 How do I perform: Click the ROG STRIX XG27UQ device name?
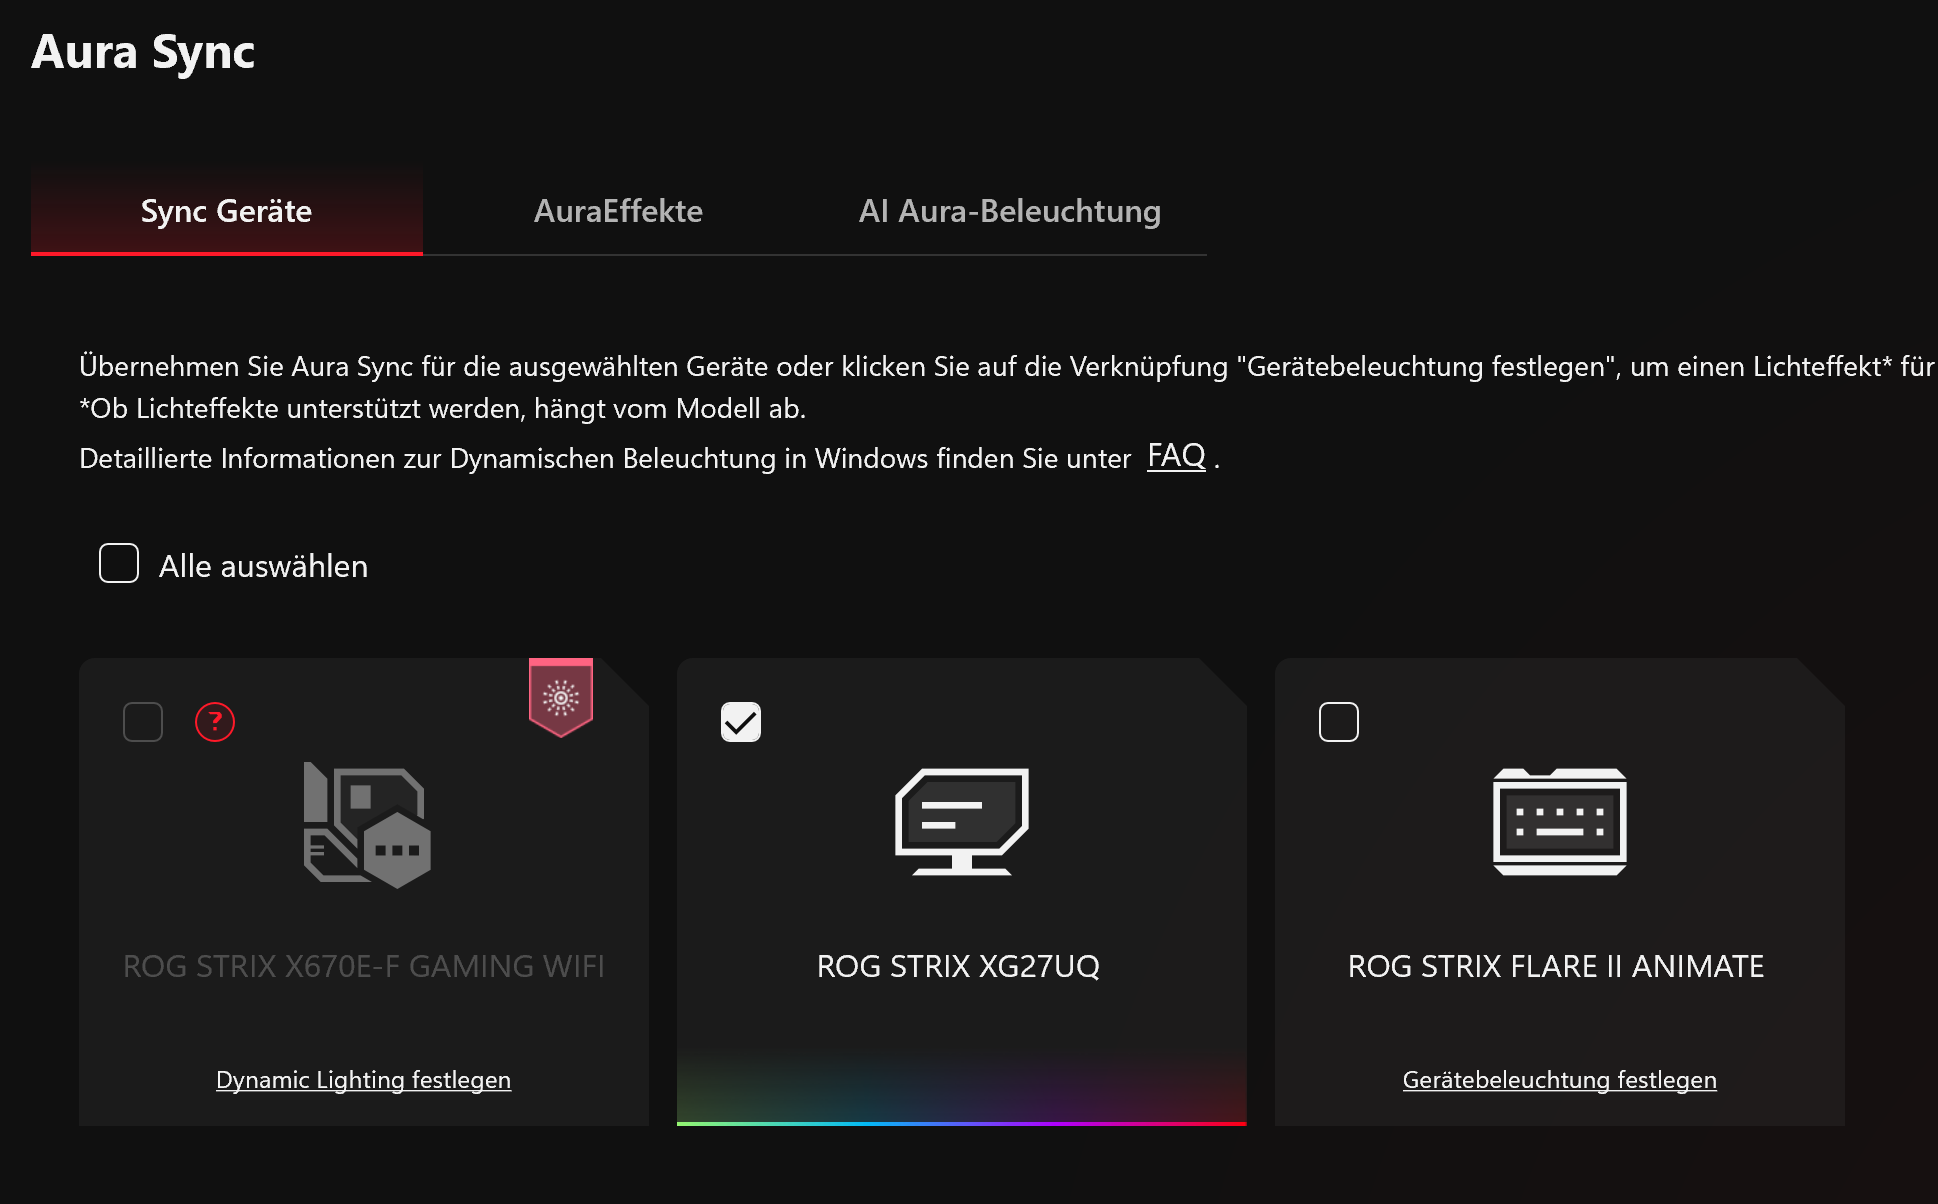click(958, 966)
